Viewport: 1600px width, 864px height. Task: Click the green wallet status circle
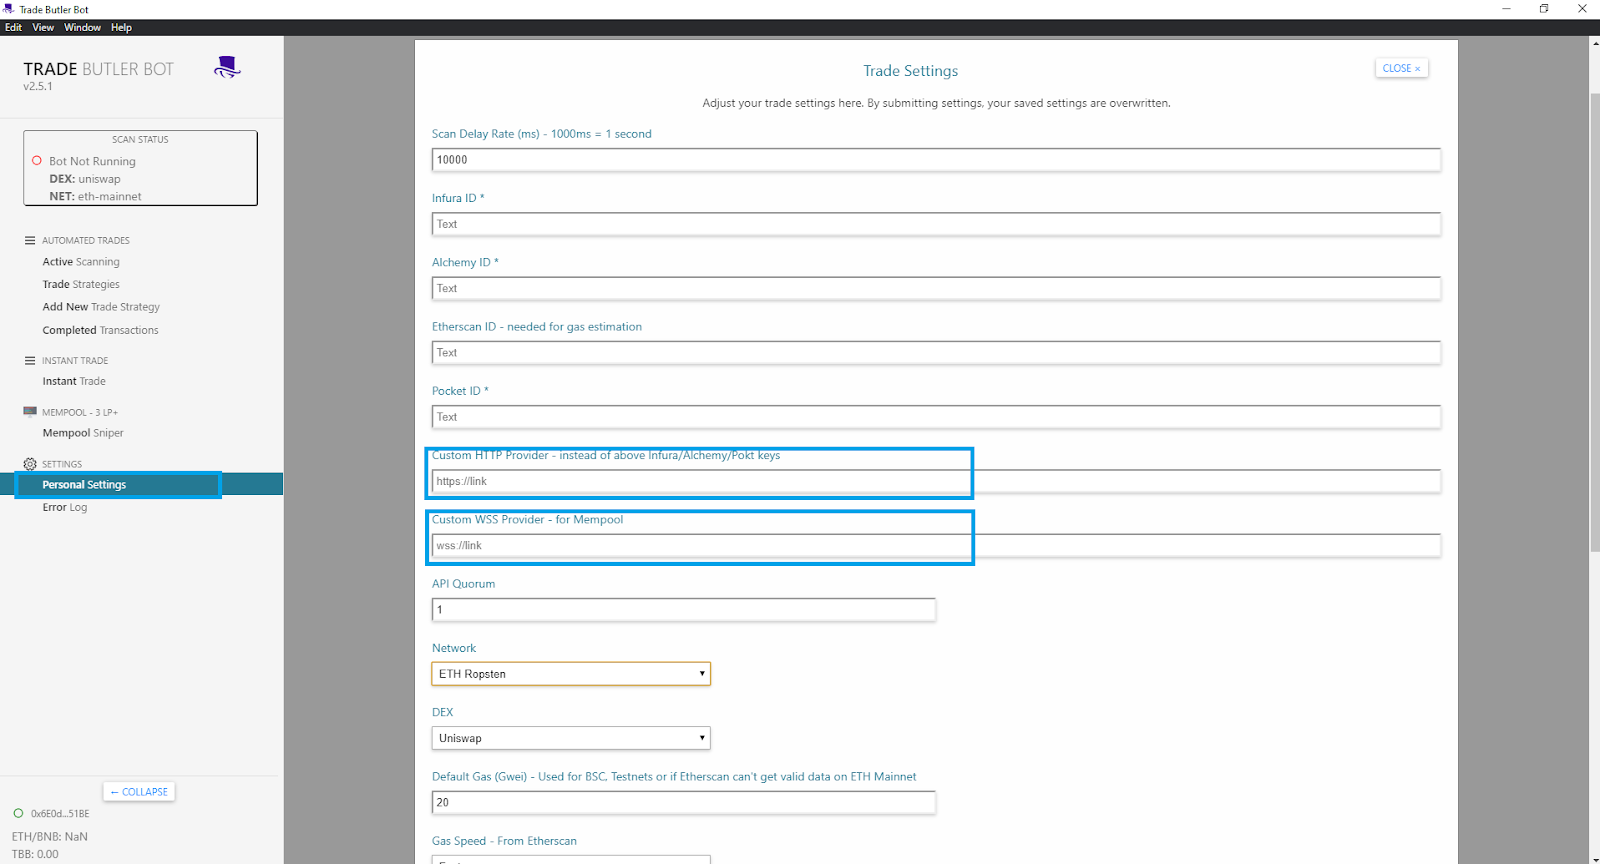point(18,813)
